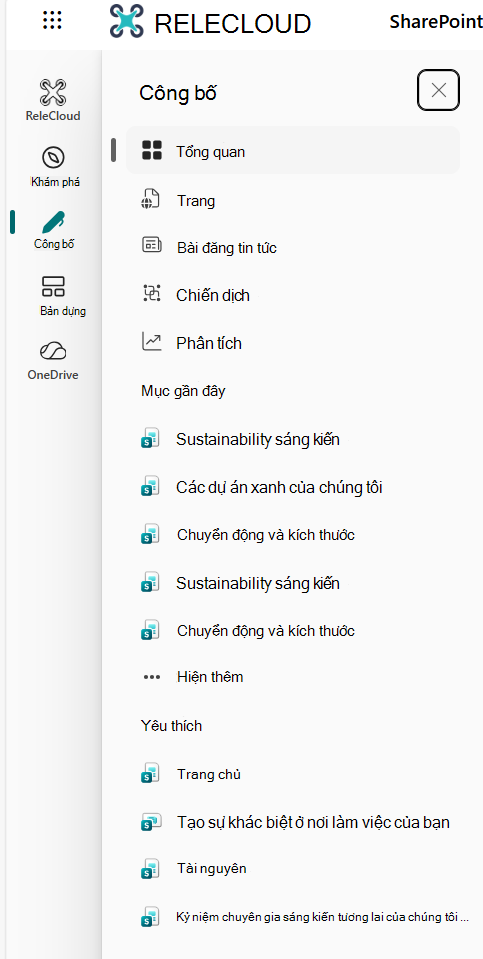Image resolution: width=483 pixels, height=959 pixels.
Task: Click the Trang page globe icon
Action: click(150, 199)
